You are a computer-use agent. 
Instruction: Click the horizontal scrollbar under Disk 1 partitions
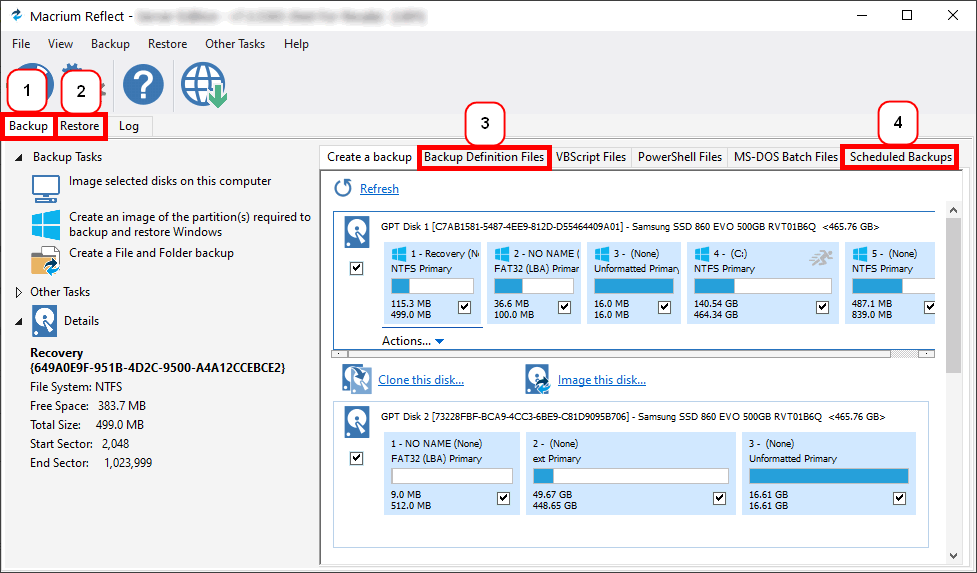[632, 353]
